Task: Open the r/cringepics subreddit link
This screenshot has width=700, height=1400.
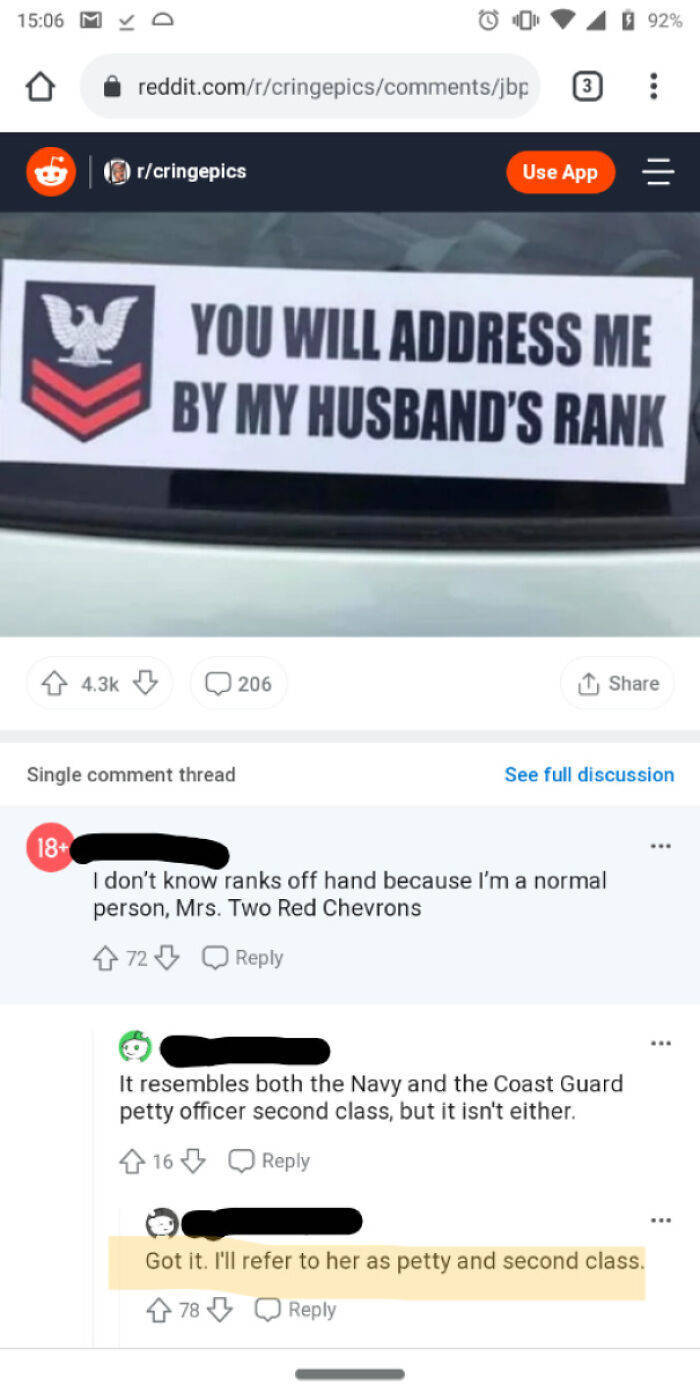Action: (178, 172)
